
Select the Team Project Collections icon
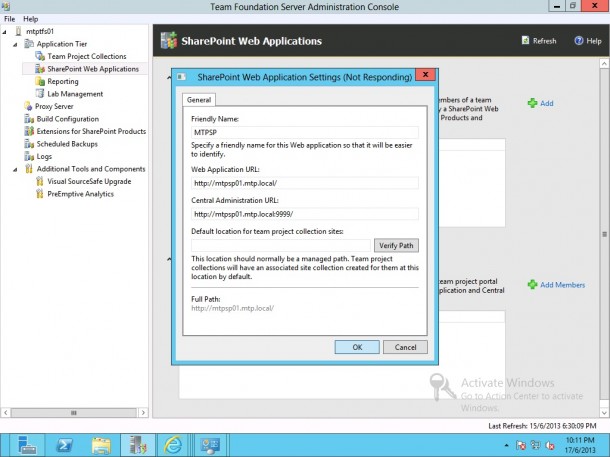coord(40,56)
